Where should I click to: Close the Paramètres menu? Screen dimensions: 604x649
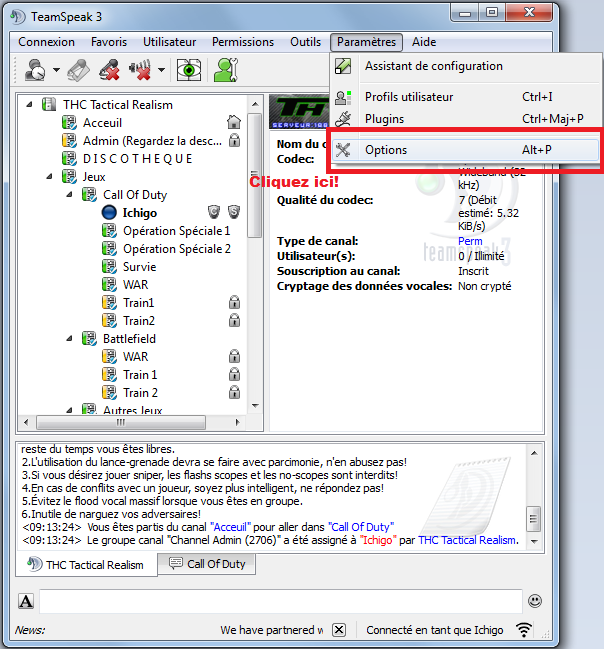(366, 42)
